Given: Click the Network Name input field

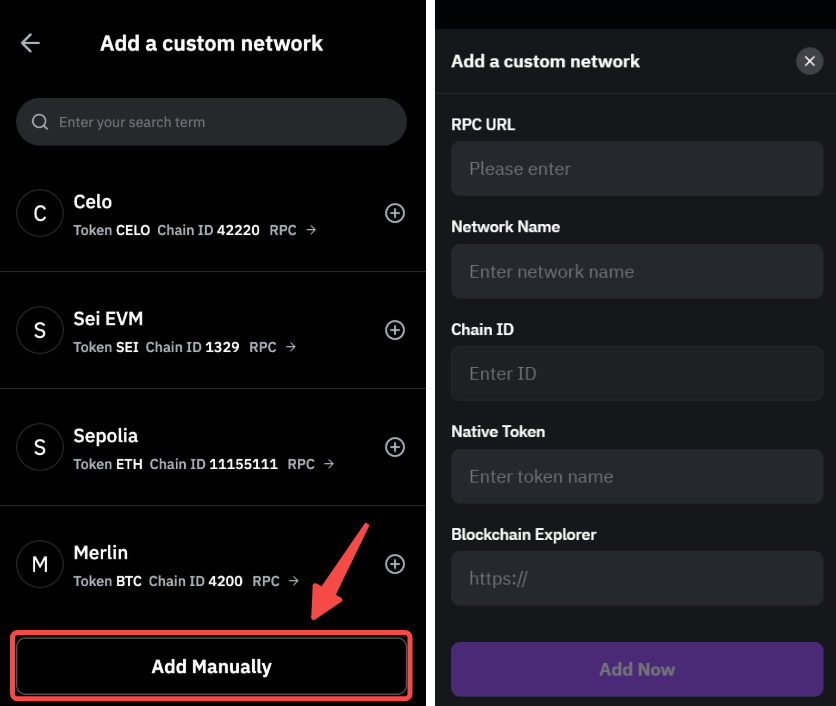Looking at the screenshot, I should click(637, 271).
